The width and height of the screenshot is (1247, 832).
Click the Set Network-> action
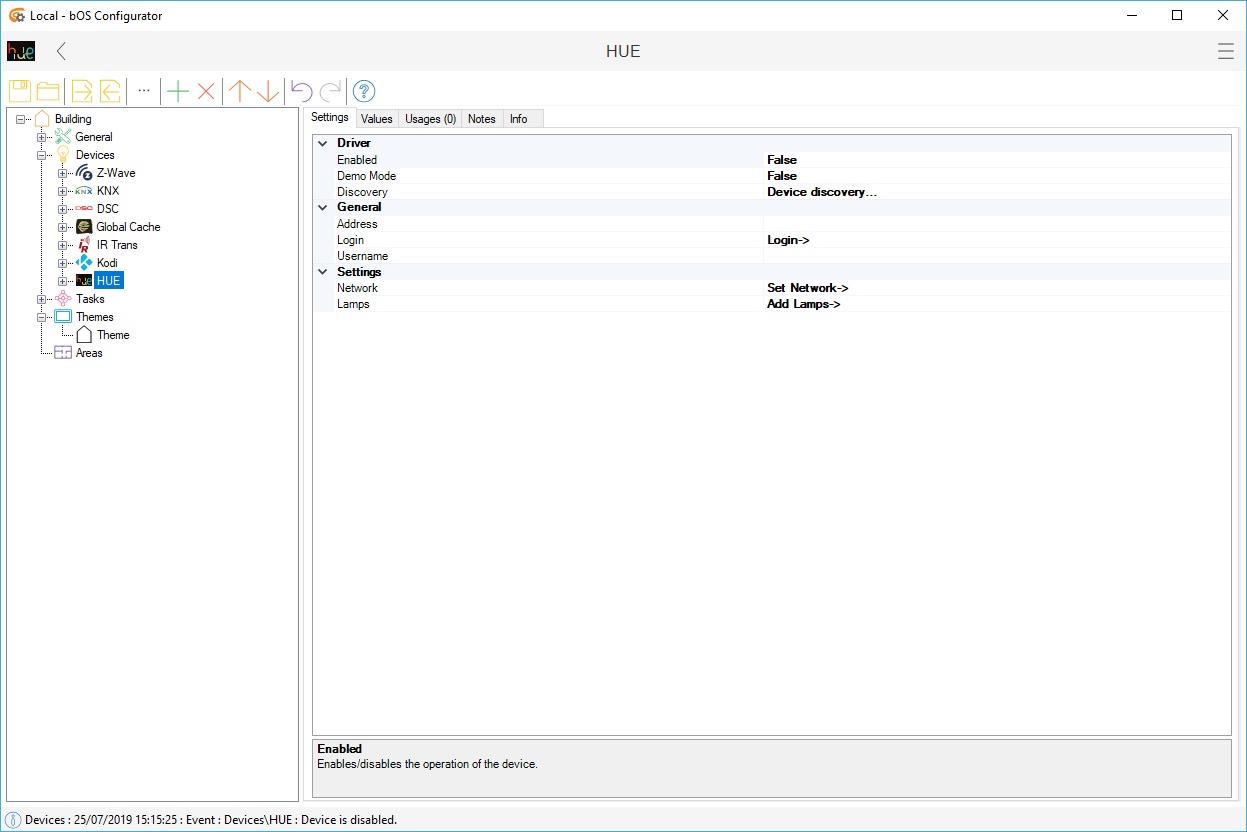pyautogui.click(x=808, y=288)
